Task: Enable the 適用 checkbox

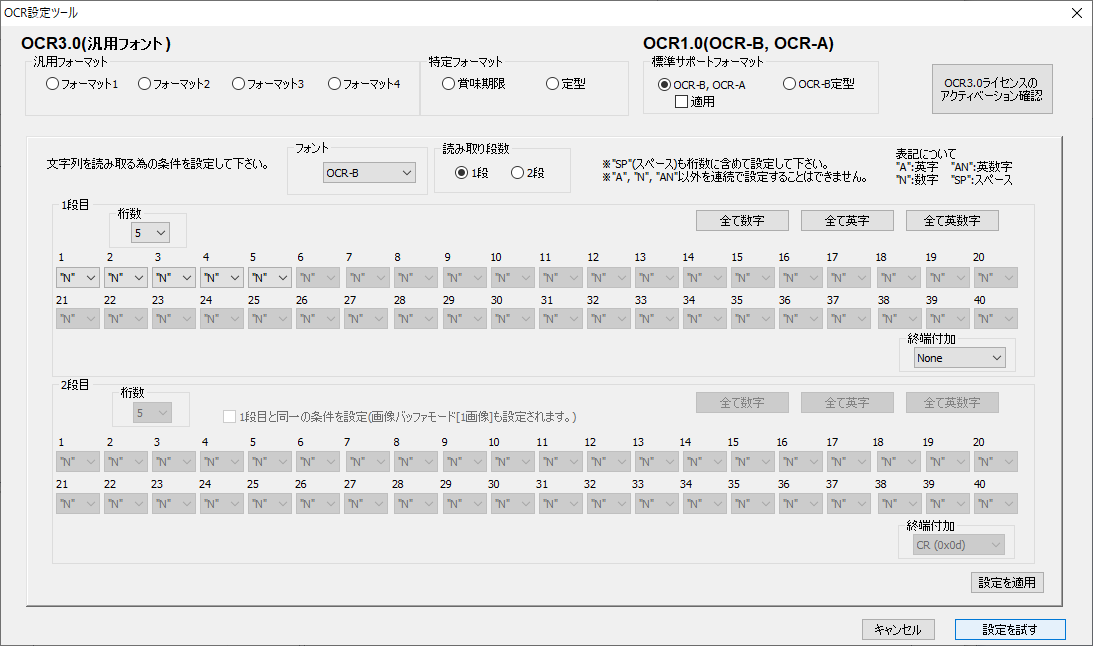Action: pos(682,101)
